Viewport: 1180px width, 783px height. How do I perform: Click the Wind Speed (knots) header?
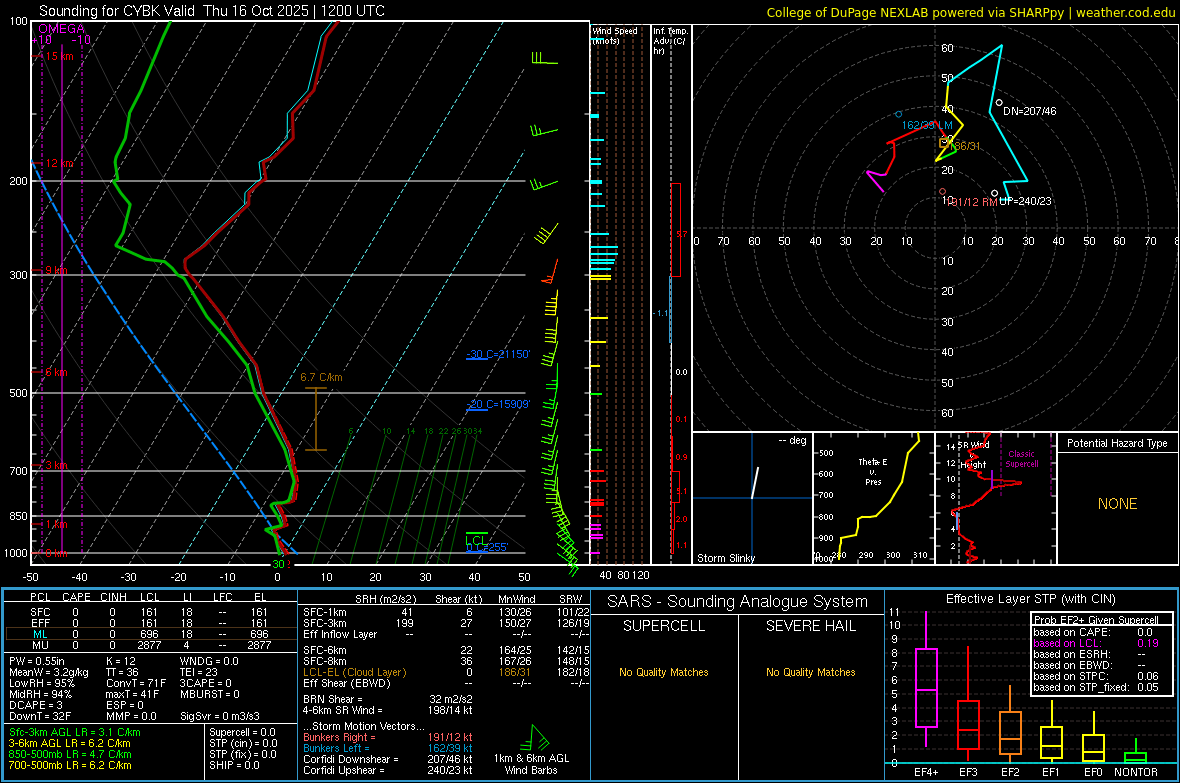pyautogui.click(x=615, y=35)
